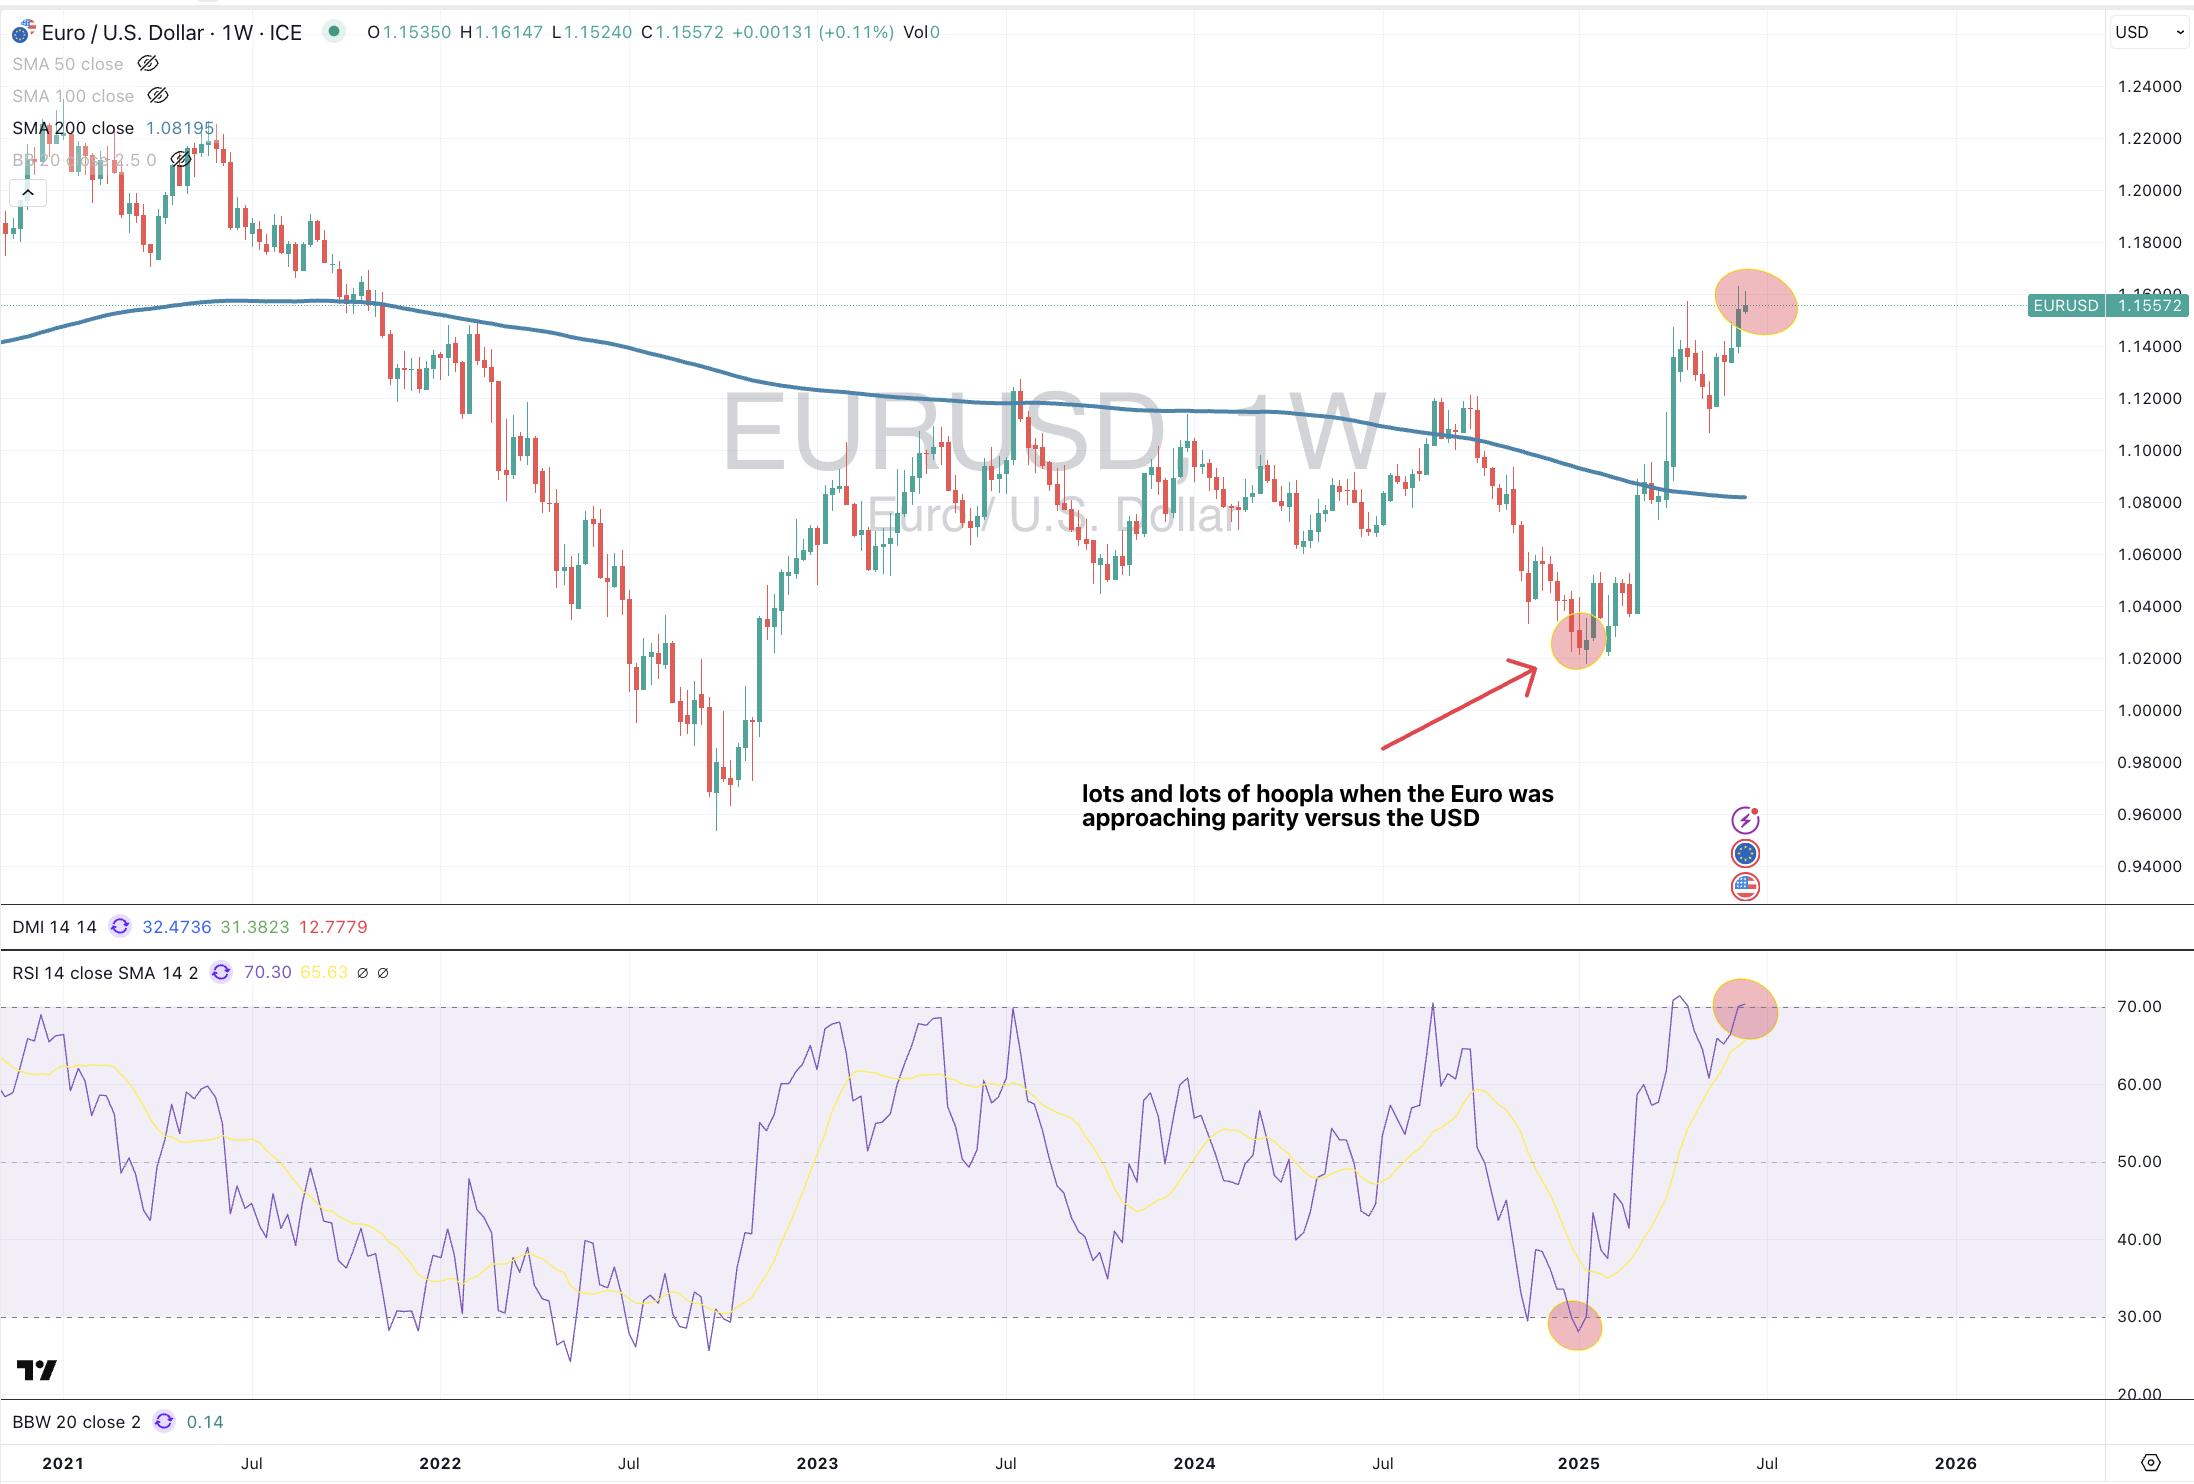Show the hidden SMA 50 indicator
2194x1484 pixels.
pyautogui.click(x=148, y=64)
